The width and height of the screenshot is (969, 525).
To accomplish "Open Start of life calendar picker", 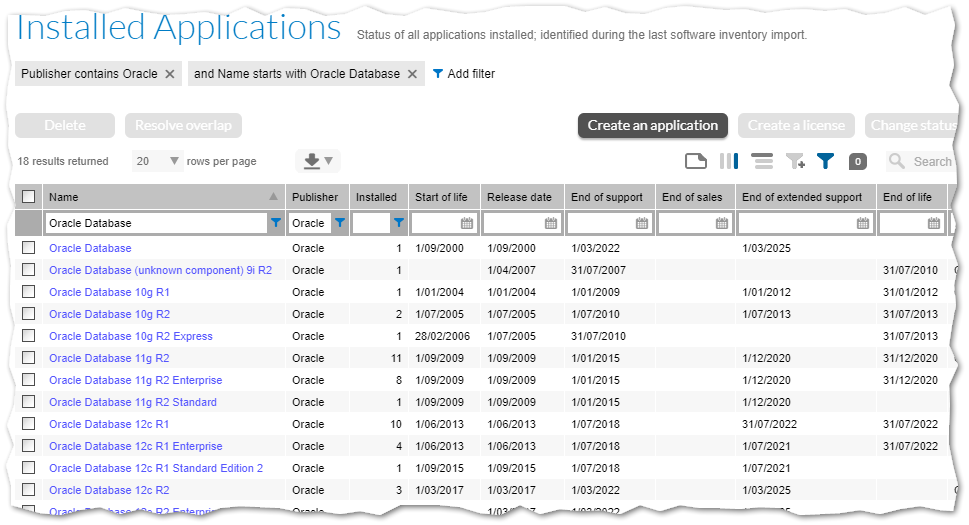I will coord(467,223).
